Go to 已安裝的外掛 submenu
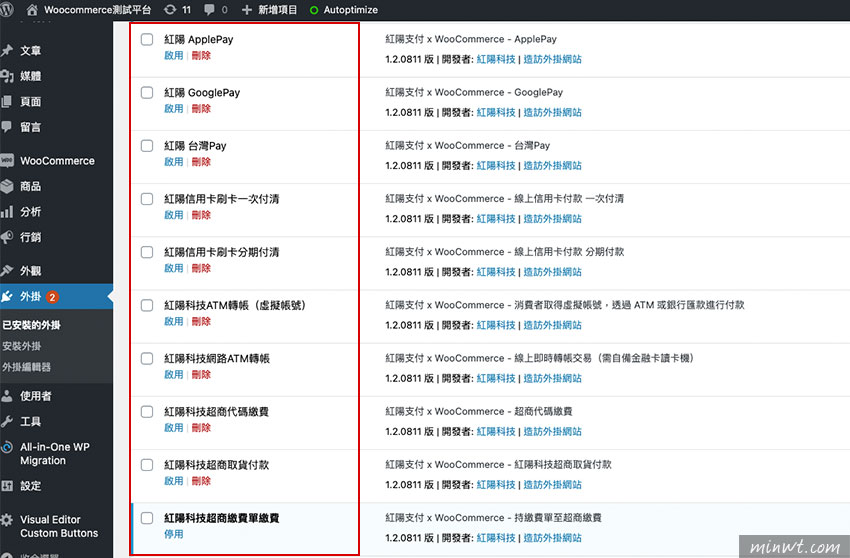This screenshot has height=558, width=850. pyautogui.click(x=31, y=325)
